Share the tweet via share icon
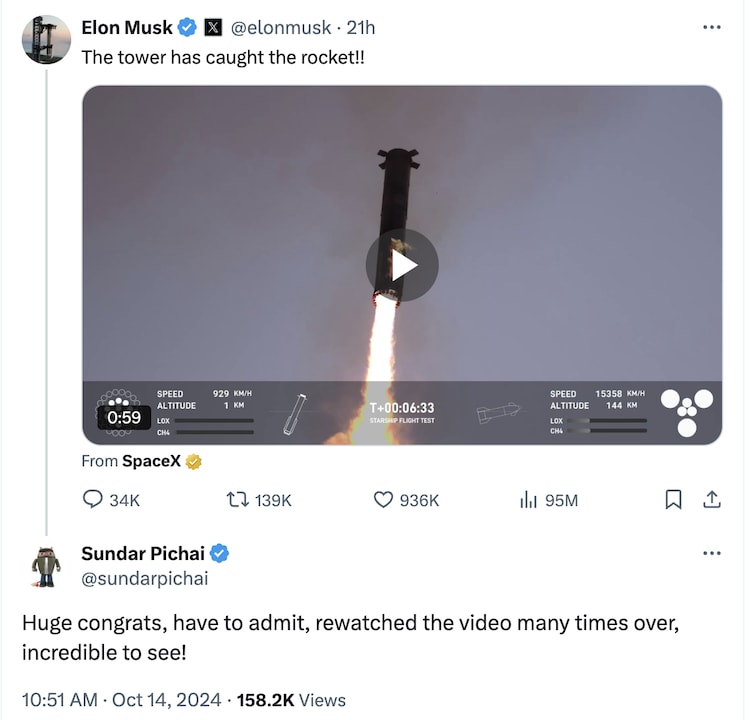 click(x=712, y=499)
